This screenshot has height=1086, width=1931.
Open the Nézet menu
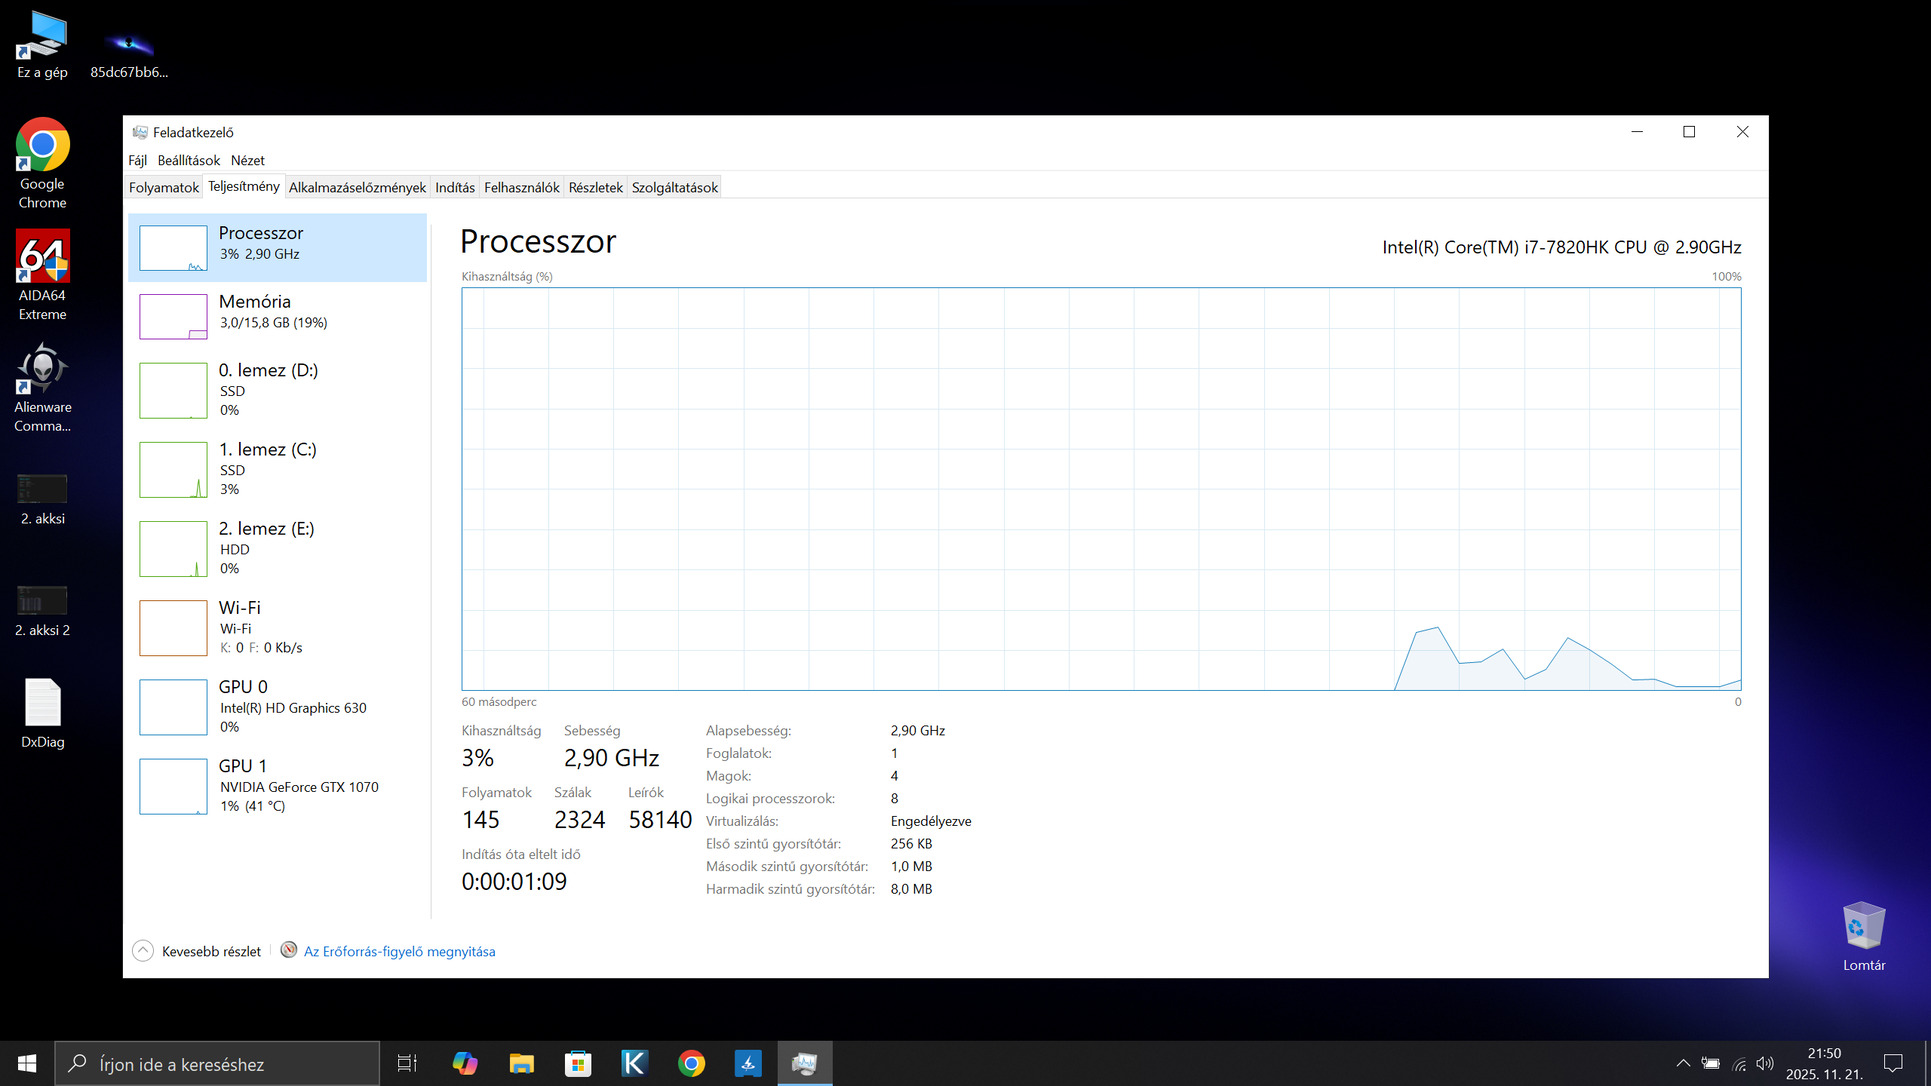pos(247,160)
